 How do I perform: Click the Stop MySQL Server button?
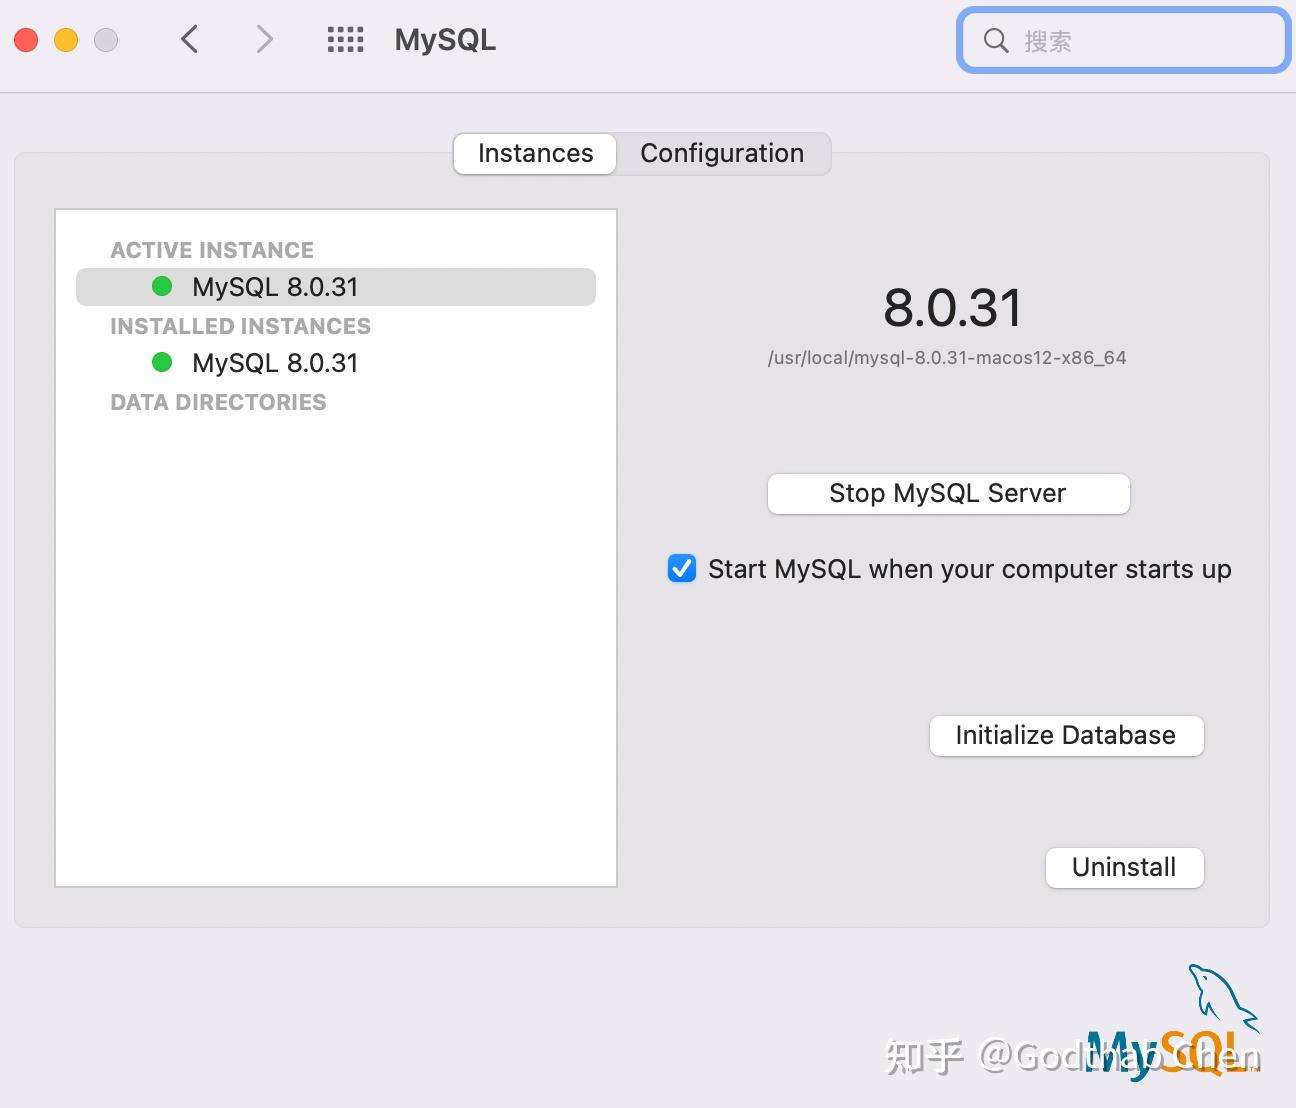pos(947,493)
